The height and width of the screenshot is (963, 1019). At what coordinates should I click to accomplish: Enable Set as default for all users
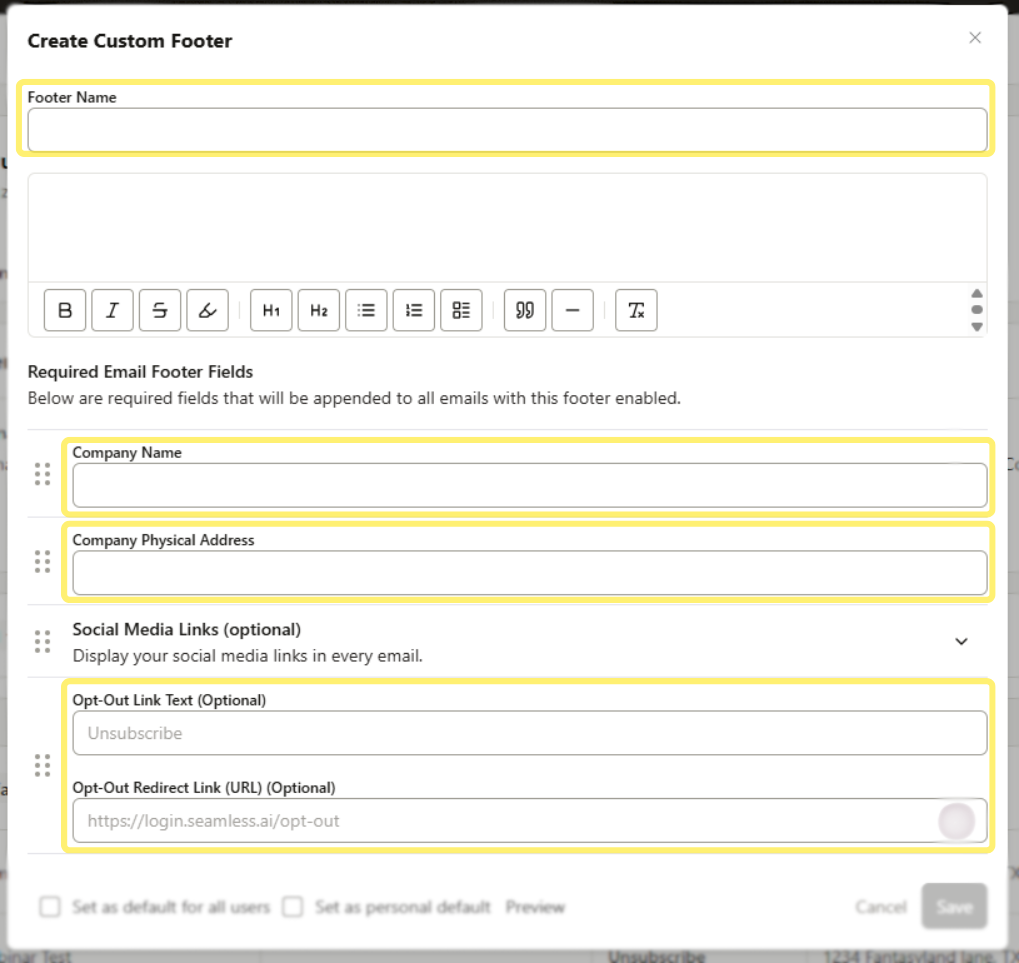(49, 907)
